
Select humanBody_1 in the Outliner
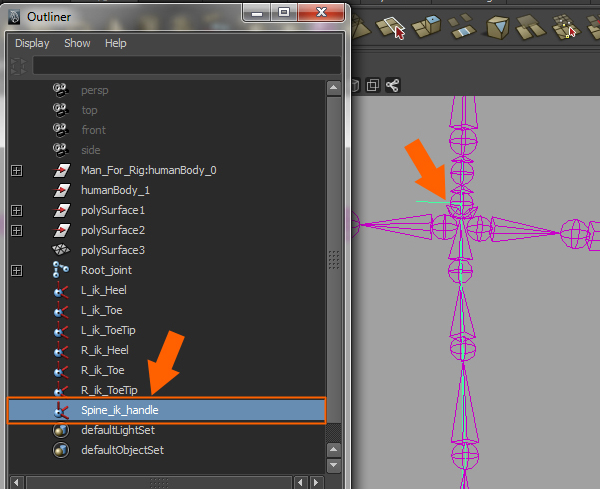coord(115,190)
